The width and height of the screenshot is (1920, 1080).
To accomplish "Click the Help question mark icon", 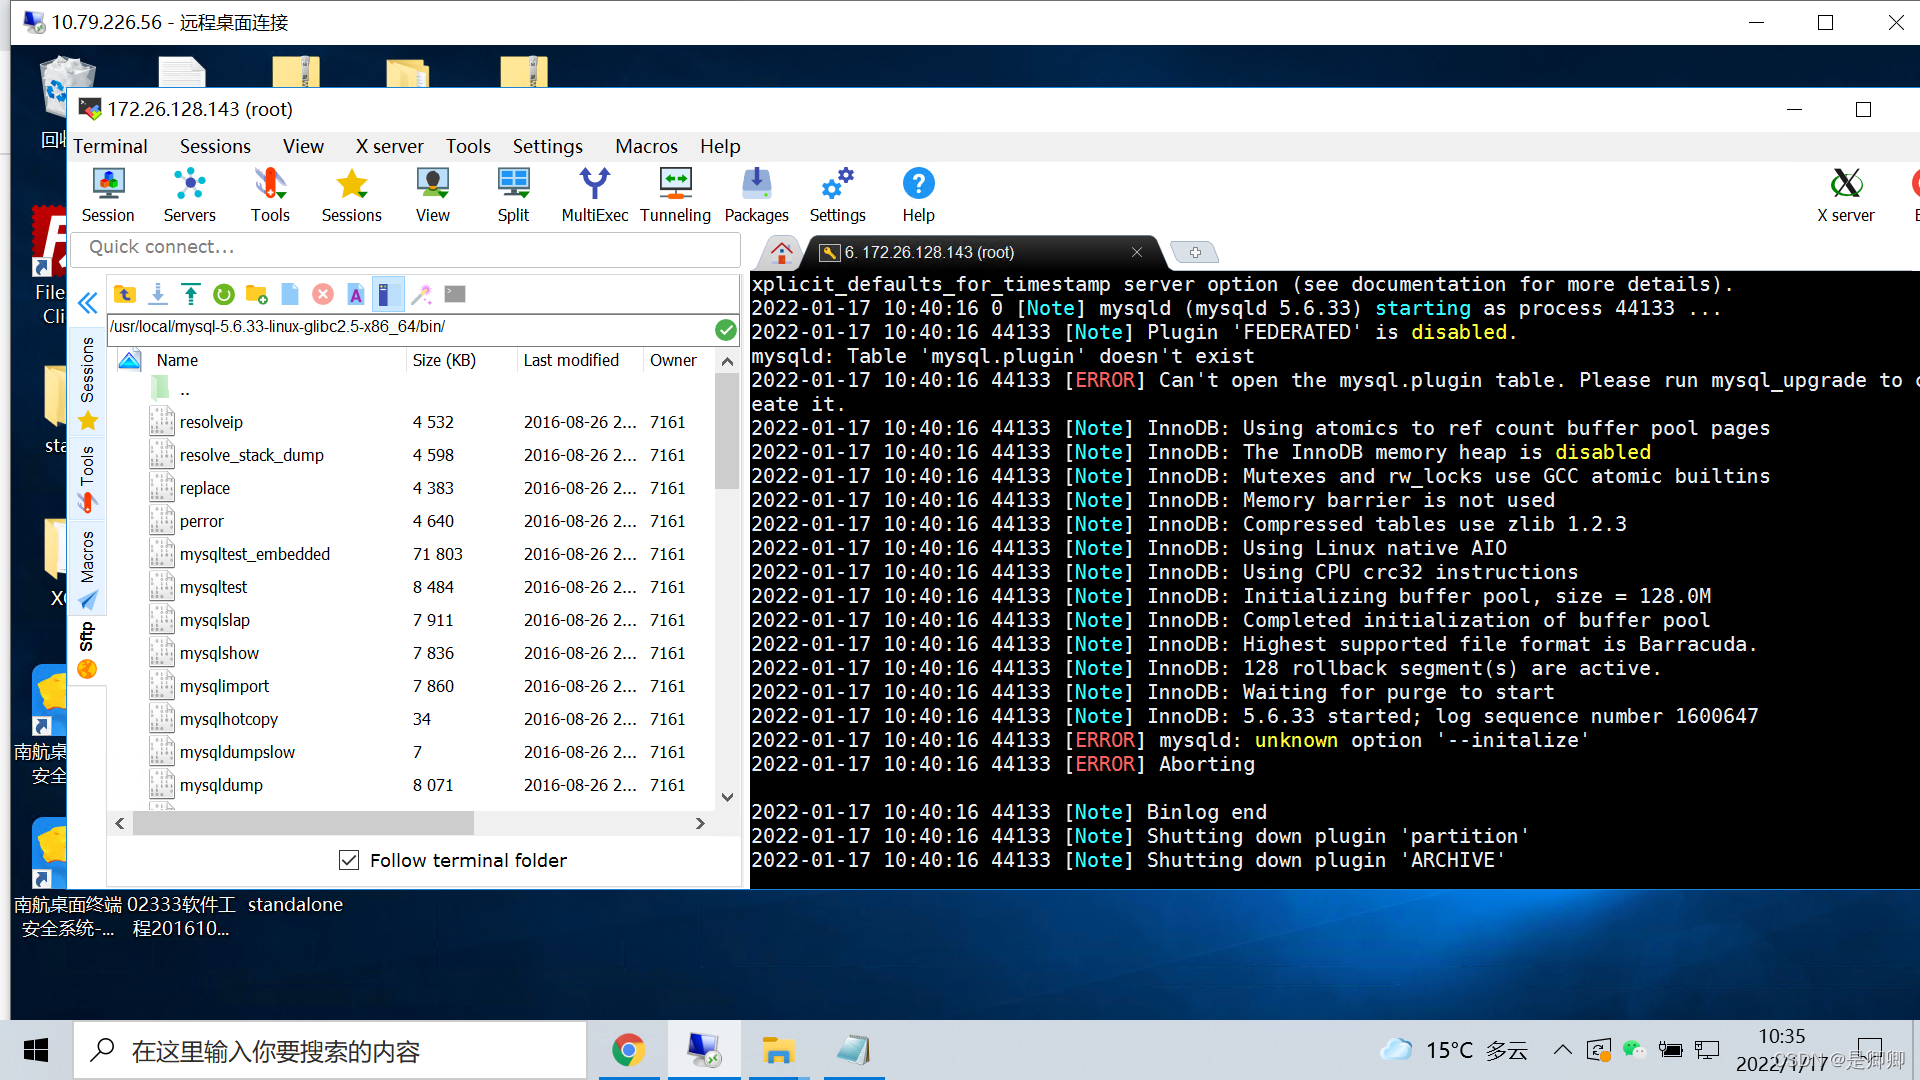I will pos(918,195).
